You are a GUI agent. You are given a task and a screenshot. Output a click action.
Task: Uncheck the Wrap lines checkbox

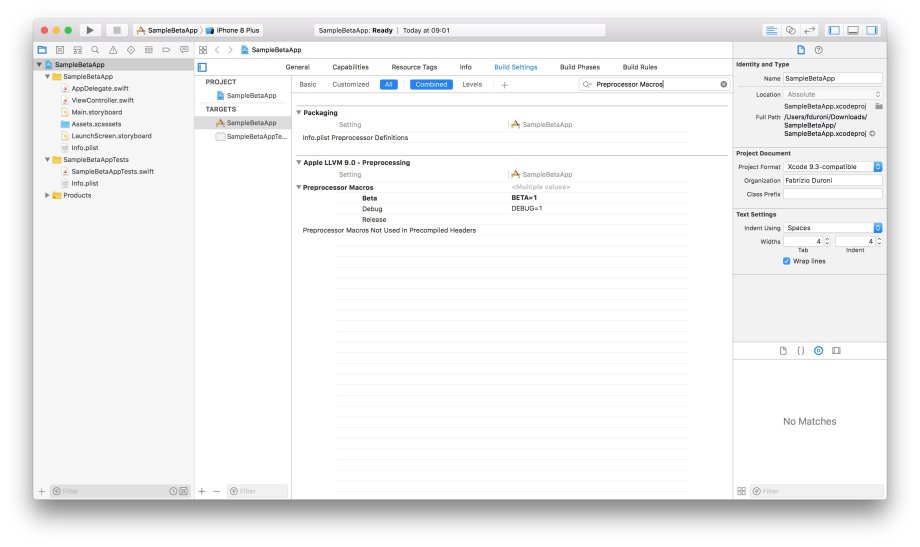(786, 261)
